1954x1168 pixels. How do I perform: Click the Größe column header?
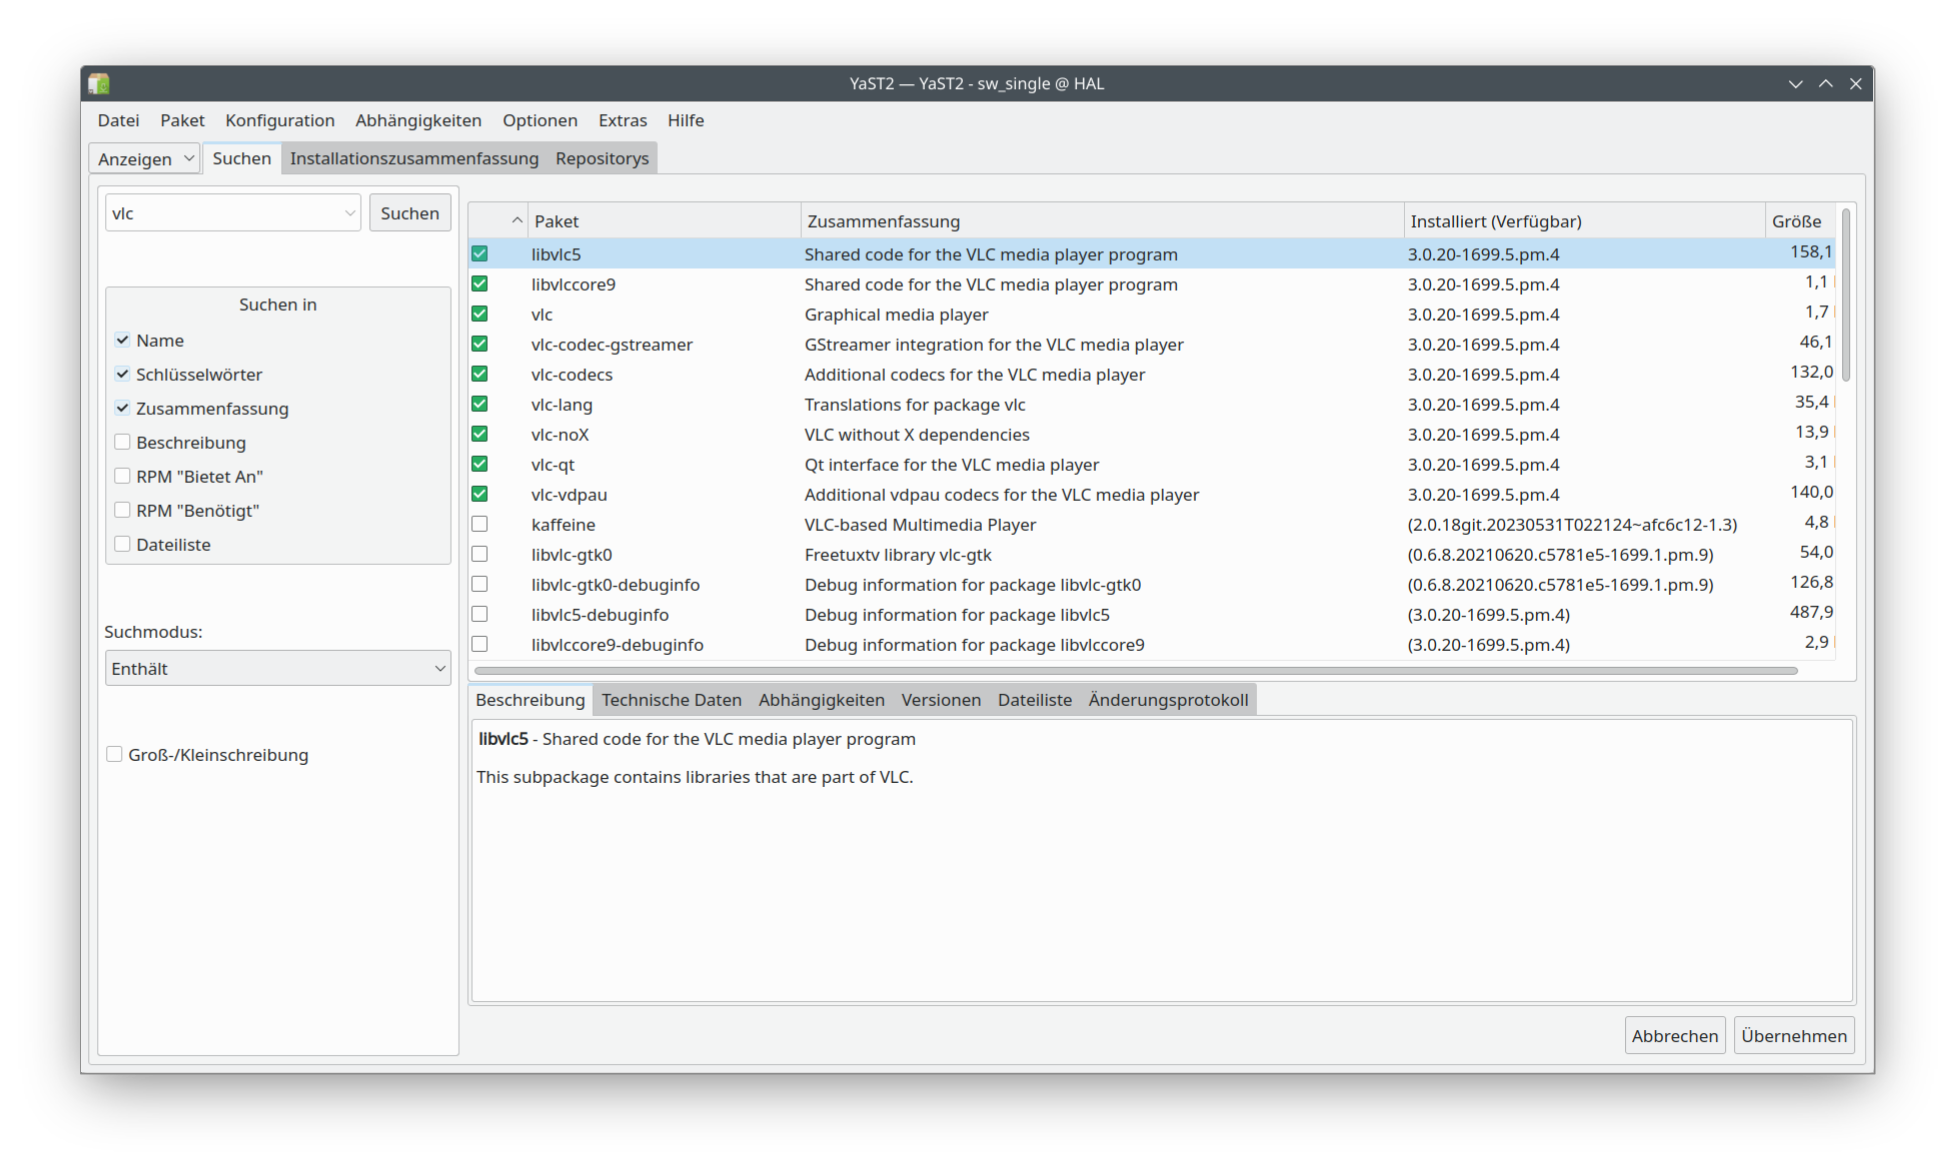[x=1796, y=221]
